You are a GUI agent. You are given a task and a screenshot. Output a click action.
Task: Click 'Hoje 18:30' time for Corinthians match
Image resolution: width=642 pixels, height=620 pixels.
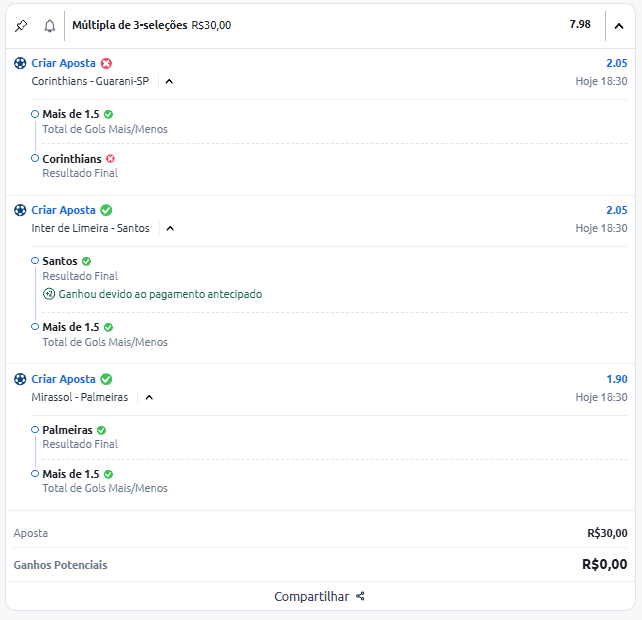[x=601, y=81]
